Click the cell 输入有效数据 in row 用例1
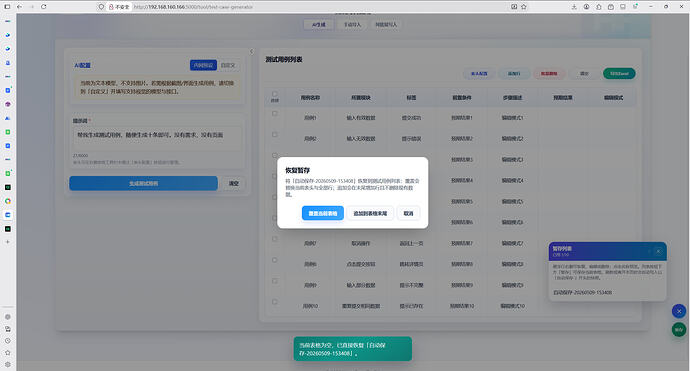Viewport: 690px width, 371px height. click(x=361, y=118)
